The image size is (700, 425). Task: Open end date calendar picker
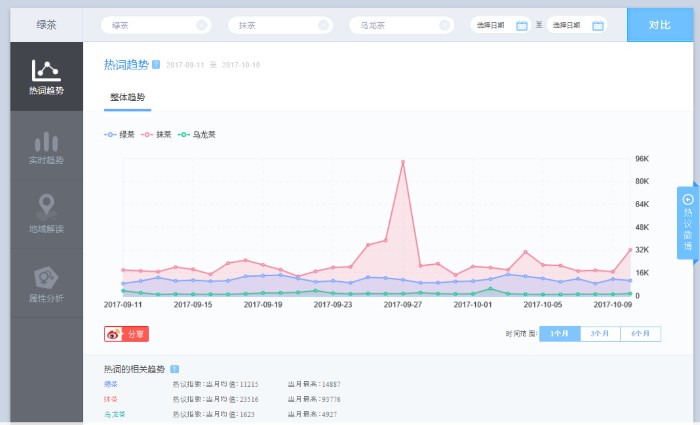click(x=597, y=25)
